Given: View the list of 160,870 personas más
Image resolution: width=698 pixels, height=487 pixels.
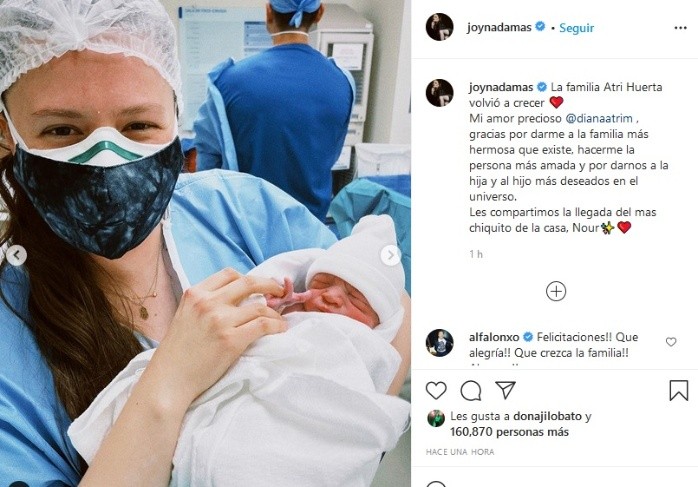Looking at the screenshot, I should pos(509,432).
